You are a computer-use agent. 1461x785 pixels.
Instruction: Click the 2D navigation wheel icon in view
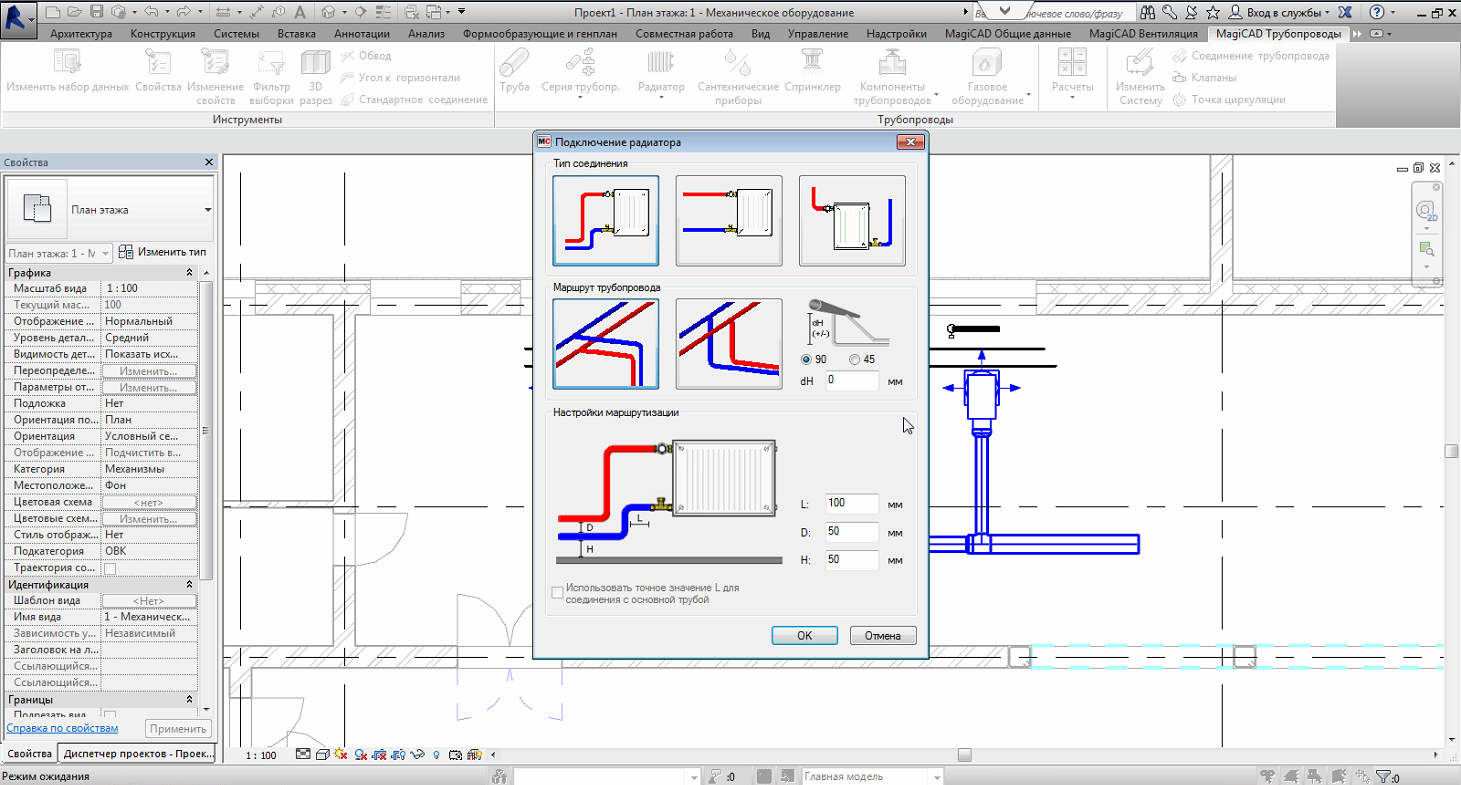[1427, 211]
